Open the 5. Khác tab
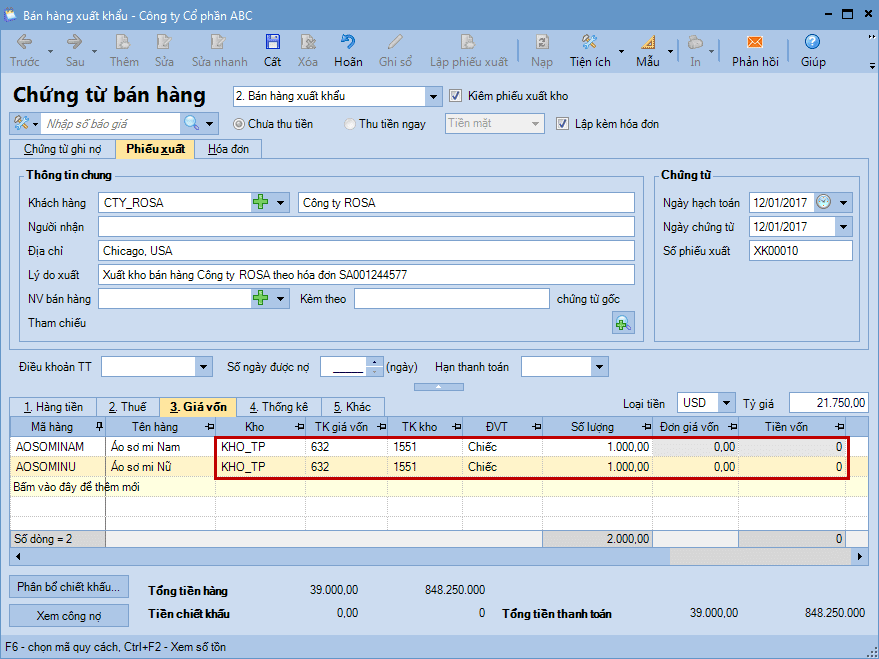The height and width of the screenshot is (659, 879). 353,407
